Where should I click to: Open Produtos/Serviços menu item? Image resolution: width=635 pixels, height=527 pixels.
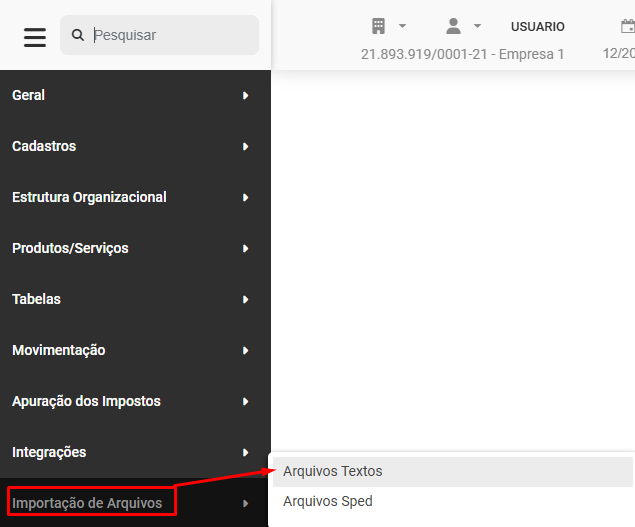(x=70, y=248)
